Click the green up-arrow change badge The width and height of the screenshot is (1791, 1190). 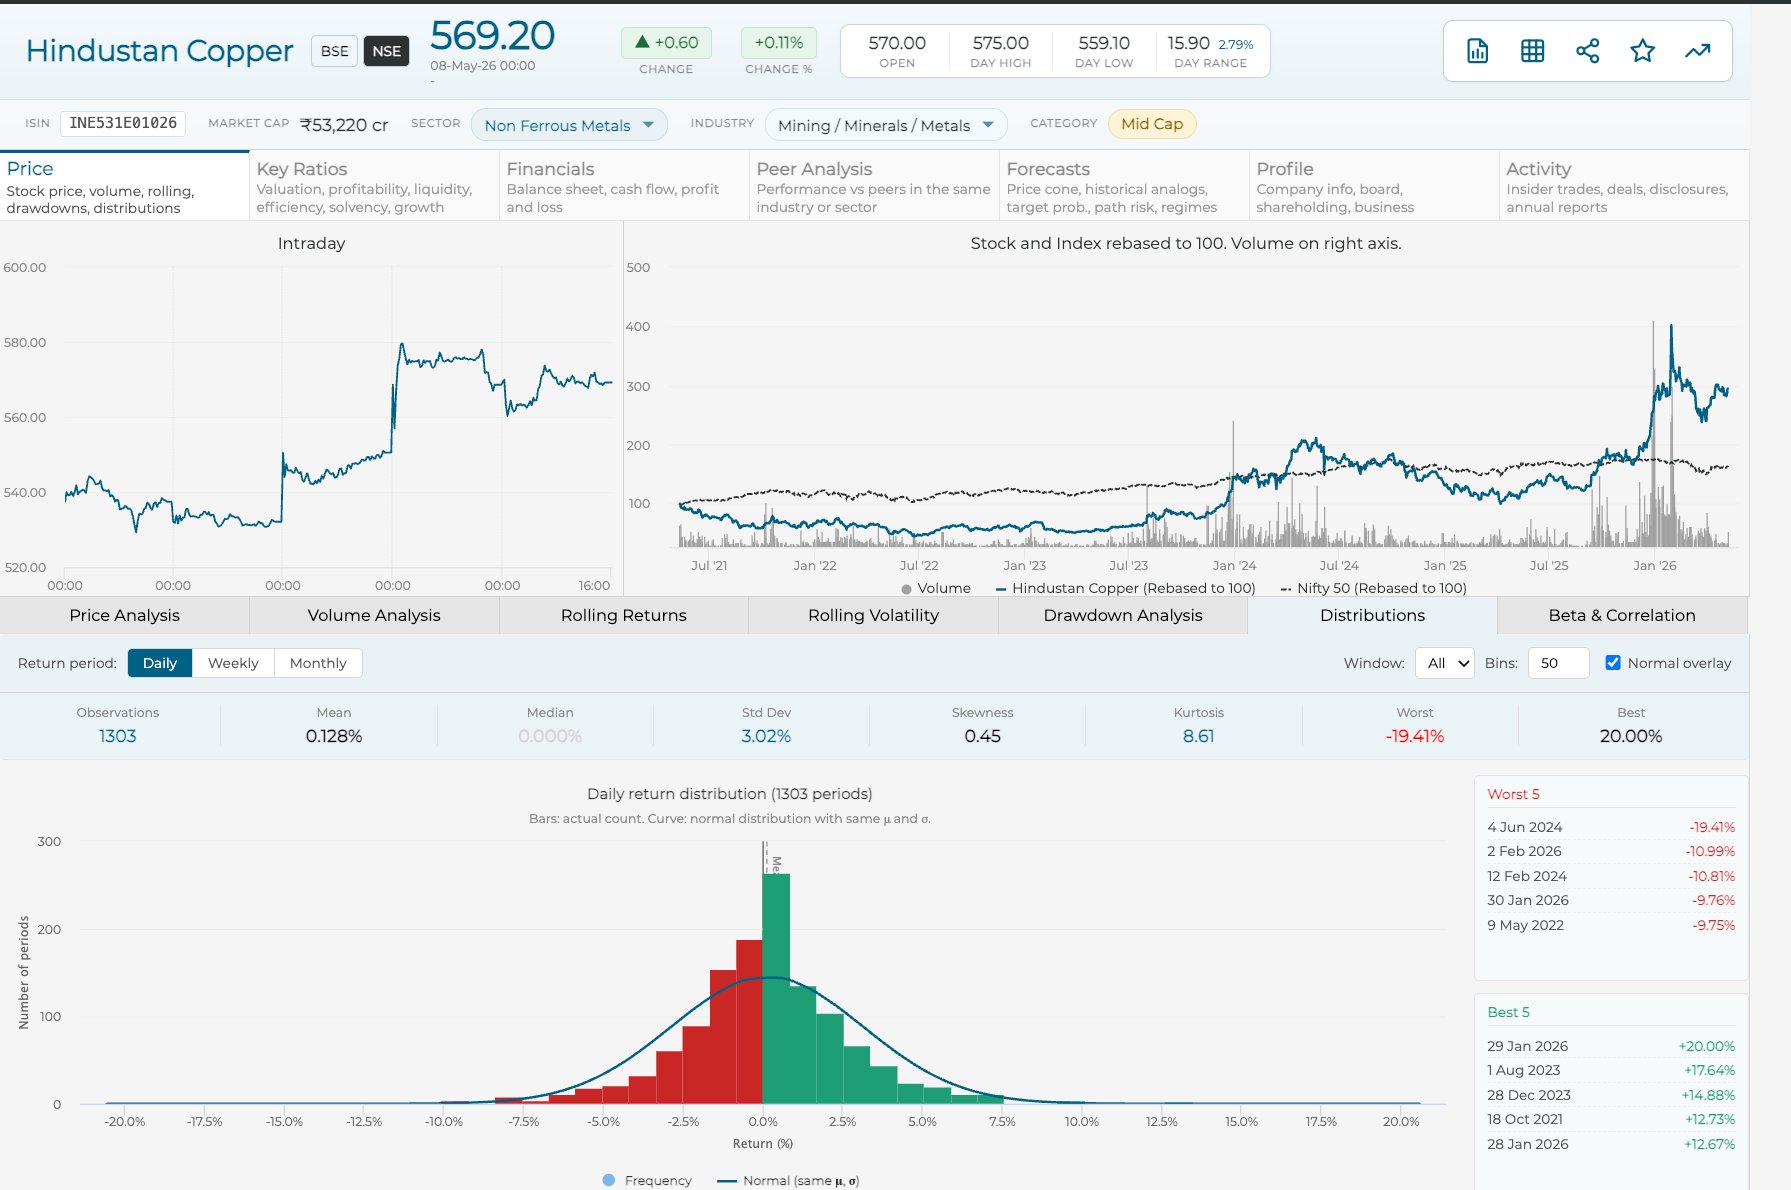click(666, 43)
